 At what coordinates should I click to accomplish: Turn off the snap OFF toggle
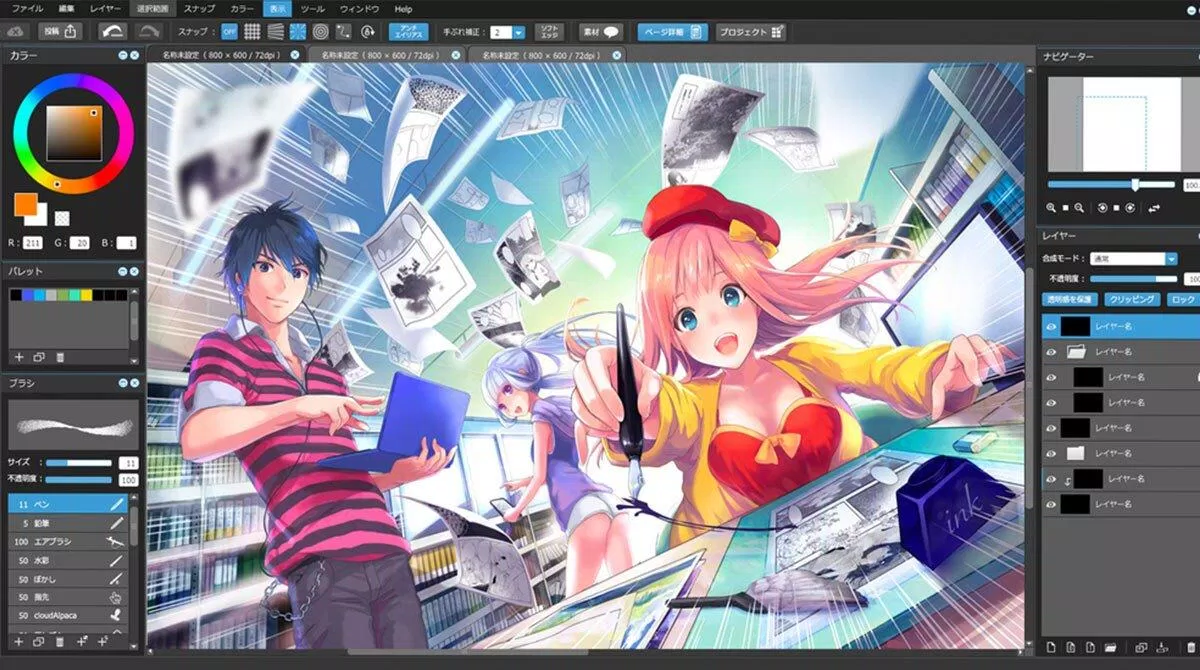click(229, 31)
